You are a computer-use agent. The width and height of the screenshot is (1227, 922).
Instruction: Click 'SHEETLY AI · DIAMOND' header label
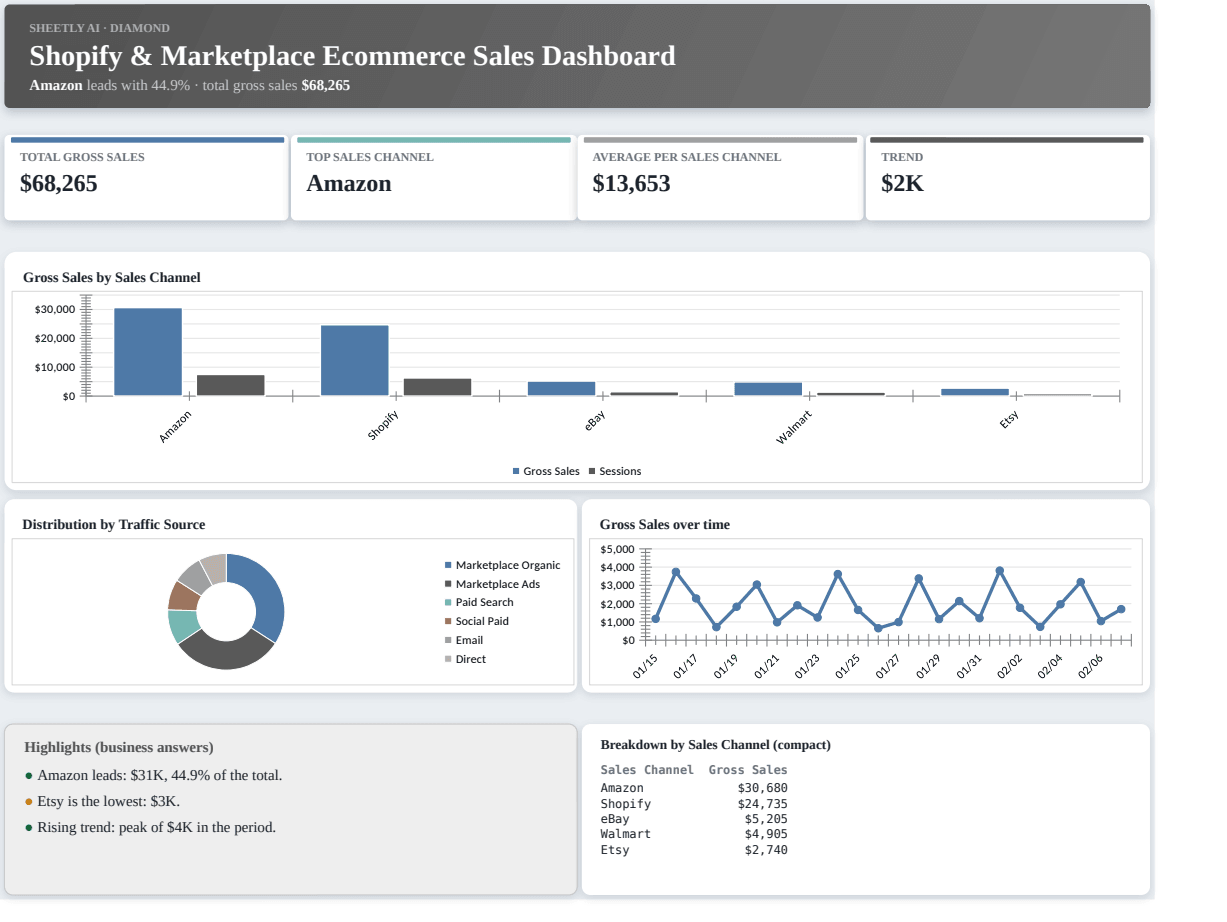point(99,28)
